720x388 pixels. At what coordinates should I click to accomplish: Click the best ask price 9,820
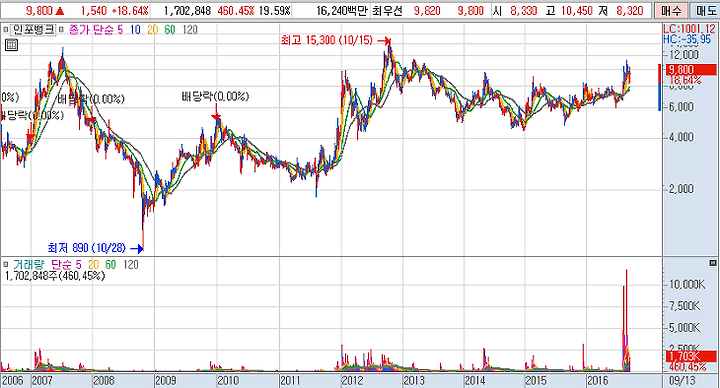427,11
